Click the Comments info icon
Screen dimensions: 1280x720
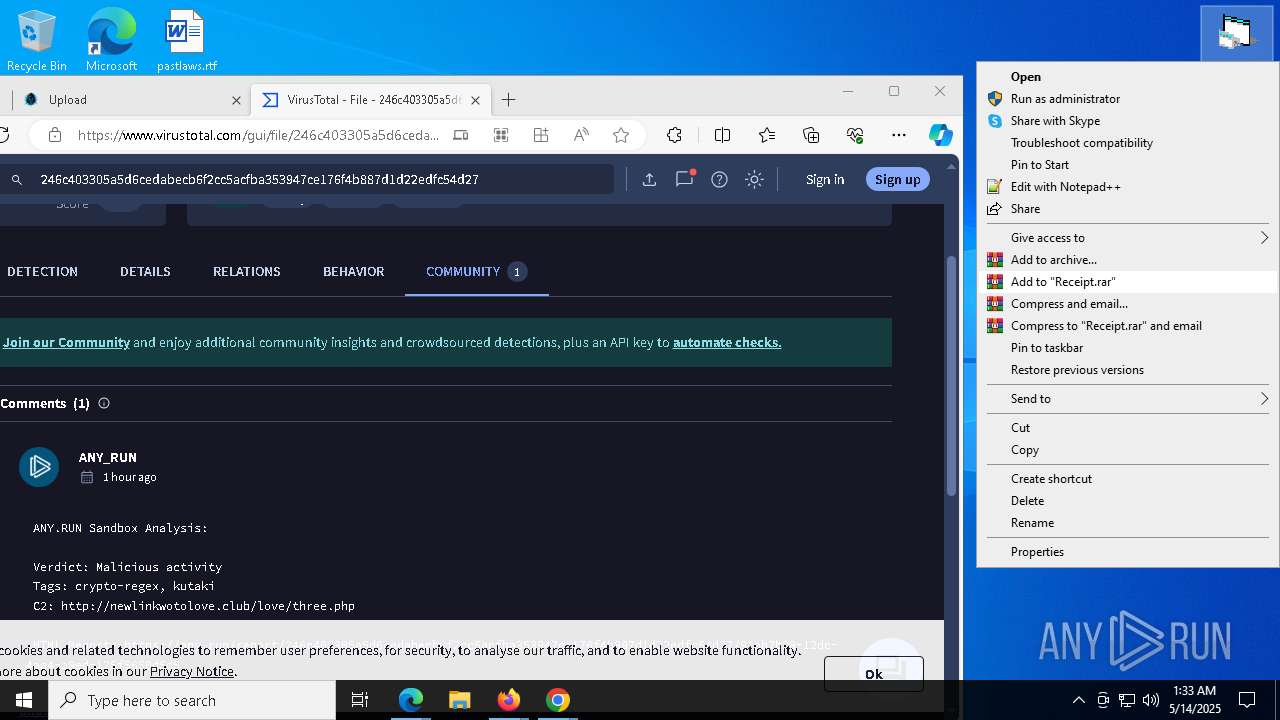tap(104, 403)
